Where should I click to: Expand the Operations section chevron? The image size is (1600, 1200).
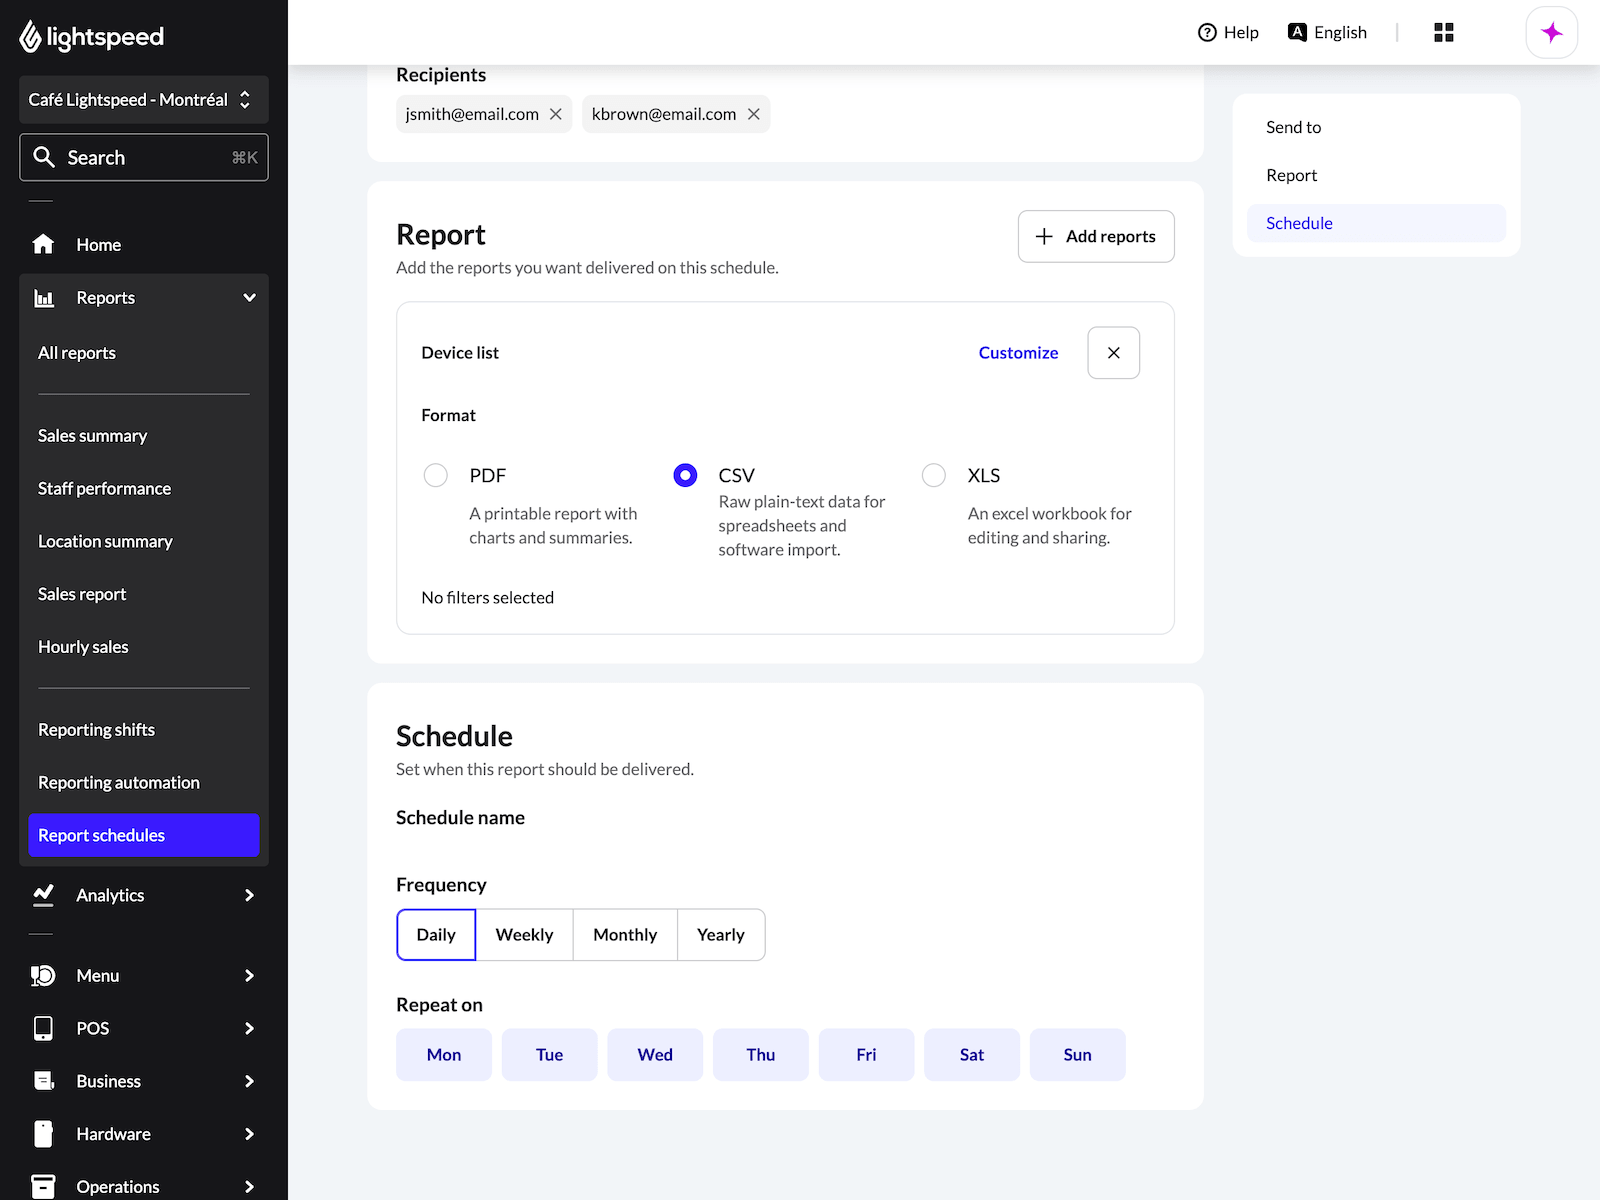pyautogui.click(x=249, y=1186)
